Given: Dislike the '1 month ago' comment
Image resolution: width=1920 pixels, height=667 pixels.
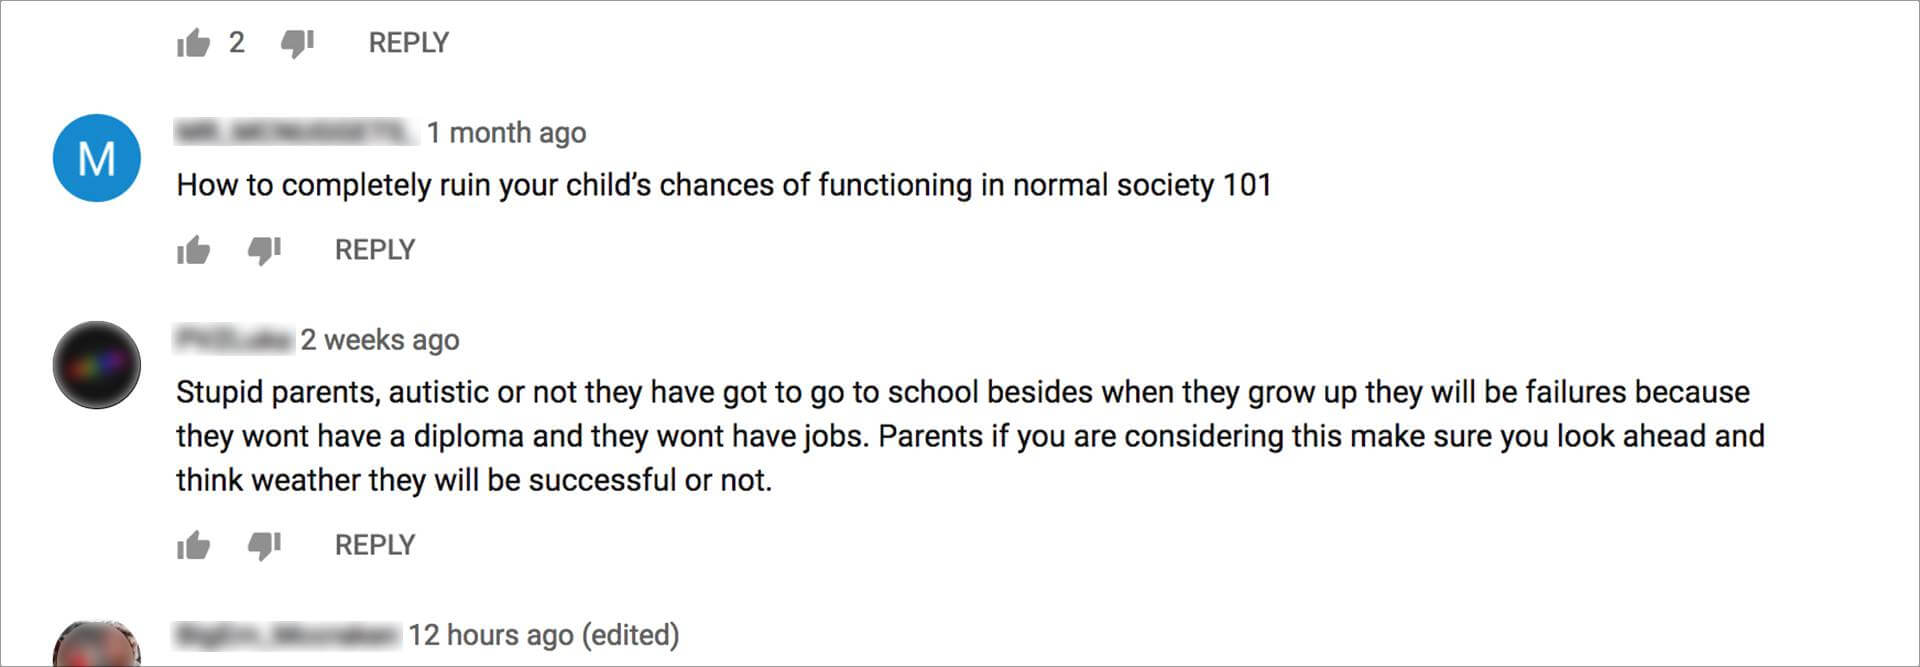Looking at the screenshot, I should tap(264, 250).
